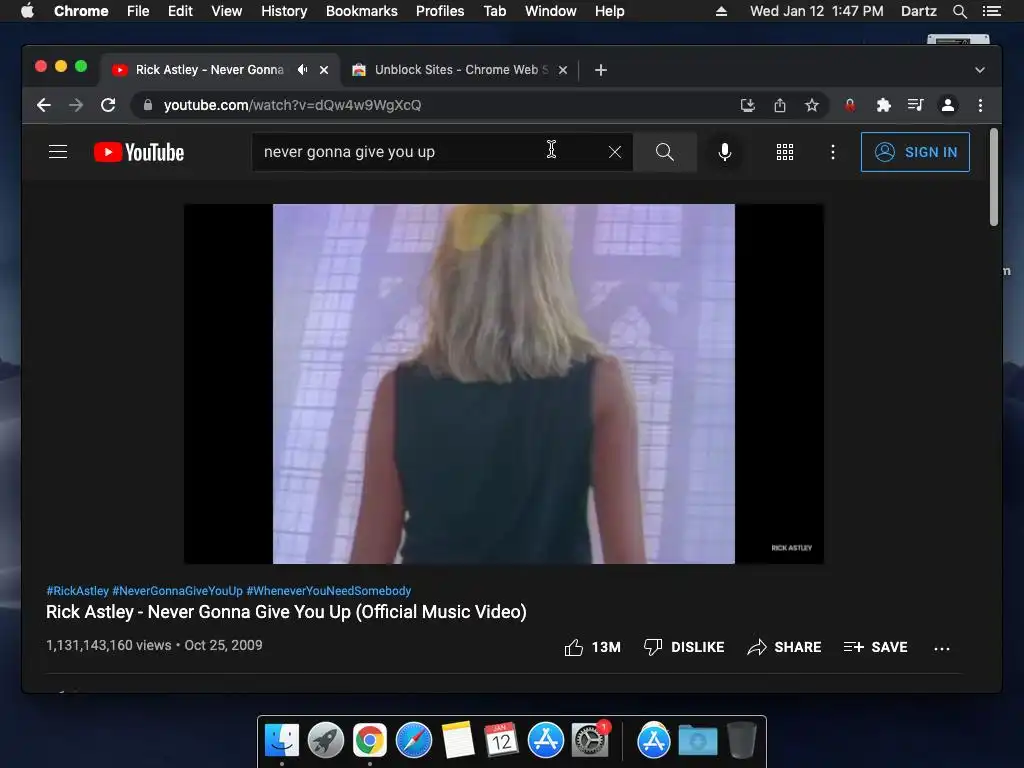Image resolution: width=1024 pixels, height=768 pixels.
Task: Open the red extension icon
Action: (850, 105)
